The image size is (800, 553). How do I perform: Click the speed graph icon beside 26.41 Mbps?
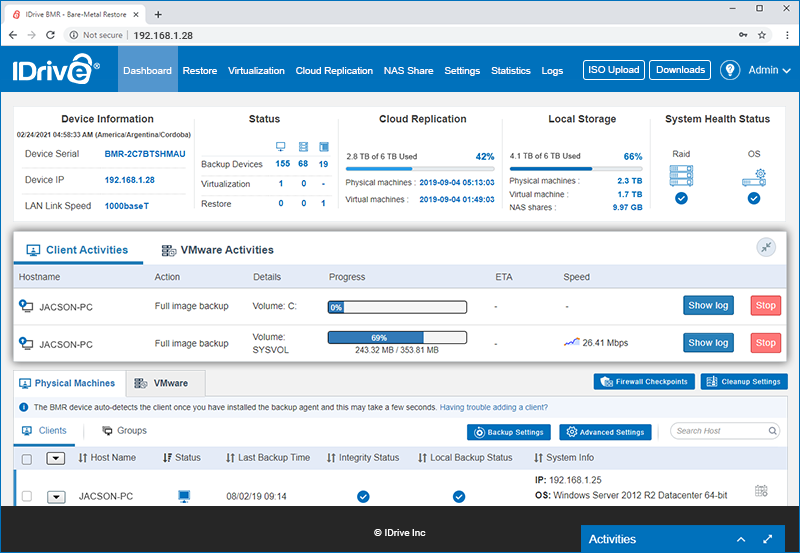pyautogui.click(x=571, y=342)
